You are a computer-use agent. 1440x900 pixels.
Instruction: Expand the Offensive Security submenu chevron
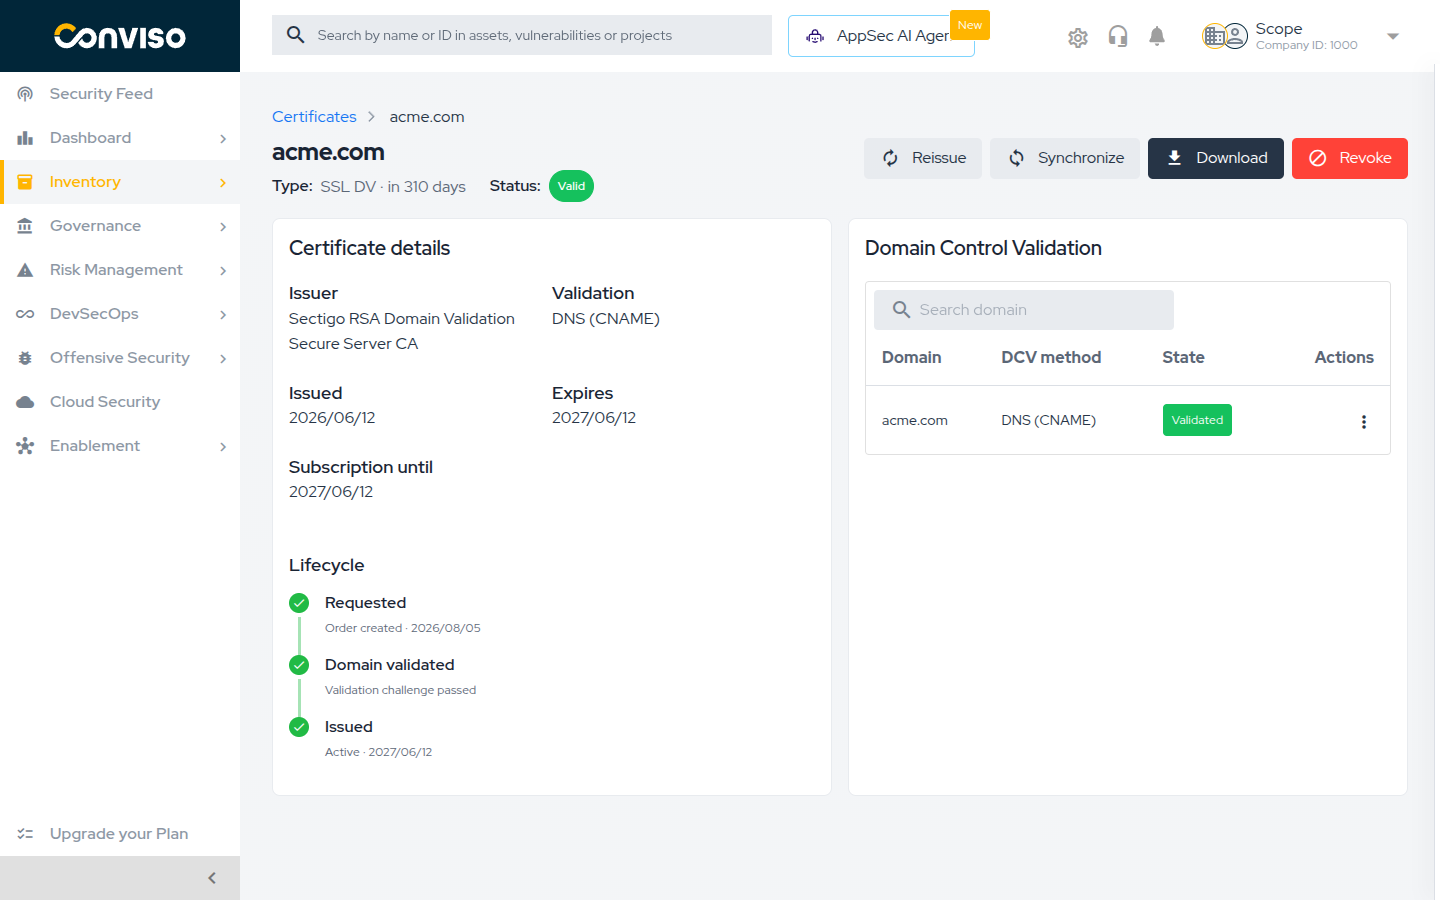(223, 359)
